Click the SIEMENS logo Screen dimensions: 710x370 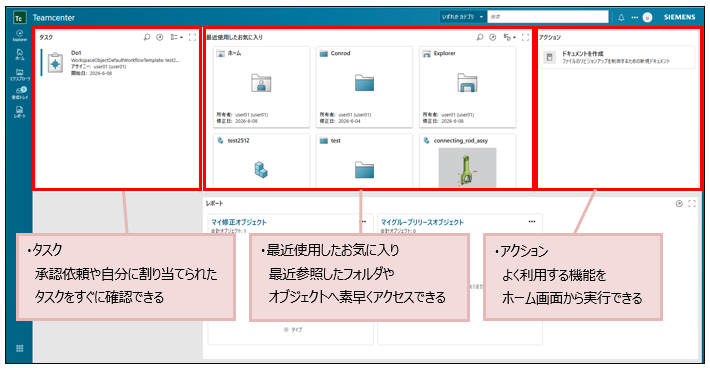680,17
